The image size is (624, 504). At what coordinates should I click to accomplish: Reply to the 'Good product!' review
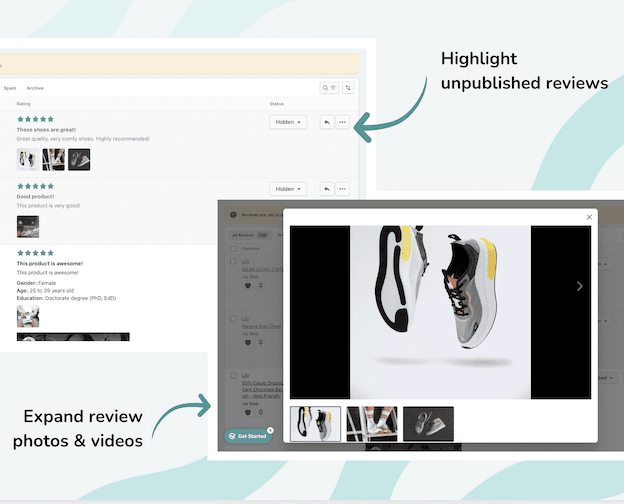pyautogui.click(x=327, y=189)
